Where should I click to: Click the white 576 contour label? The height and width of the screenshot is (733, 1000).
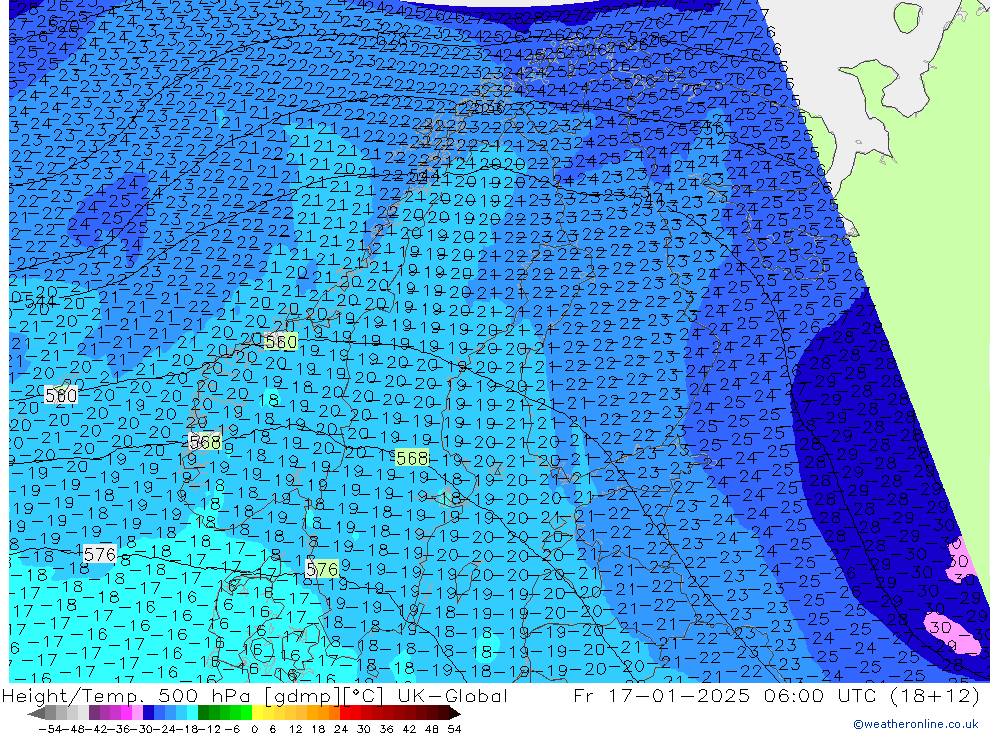[100, 554]
